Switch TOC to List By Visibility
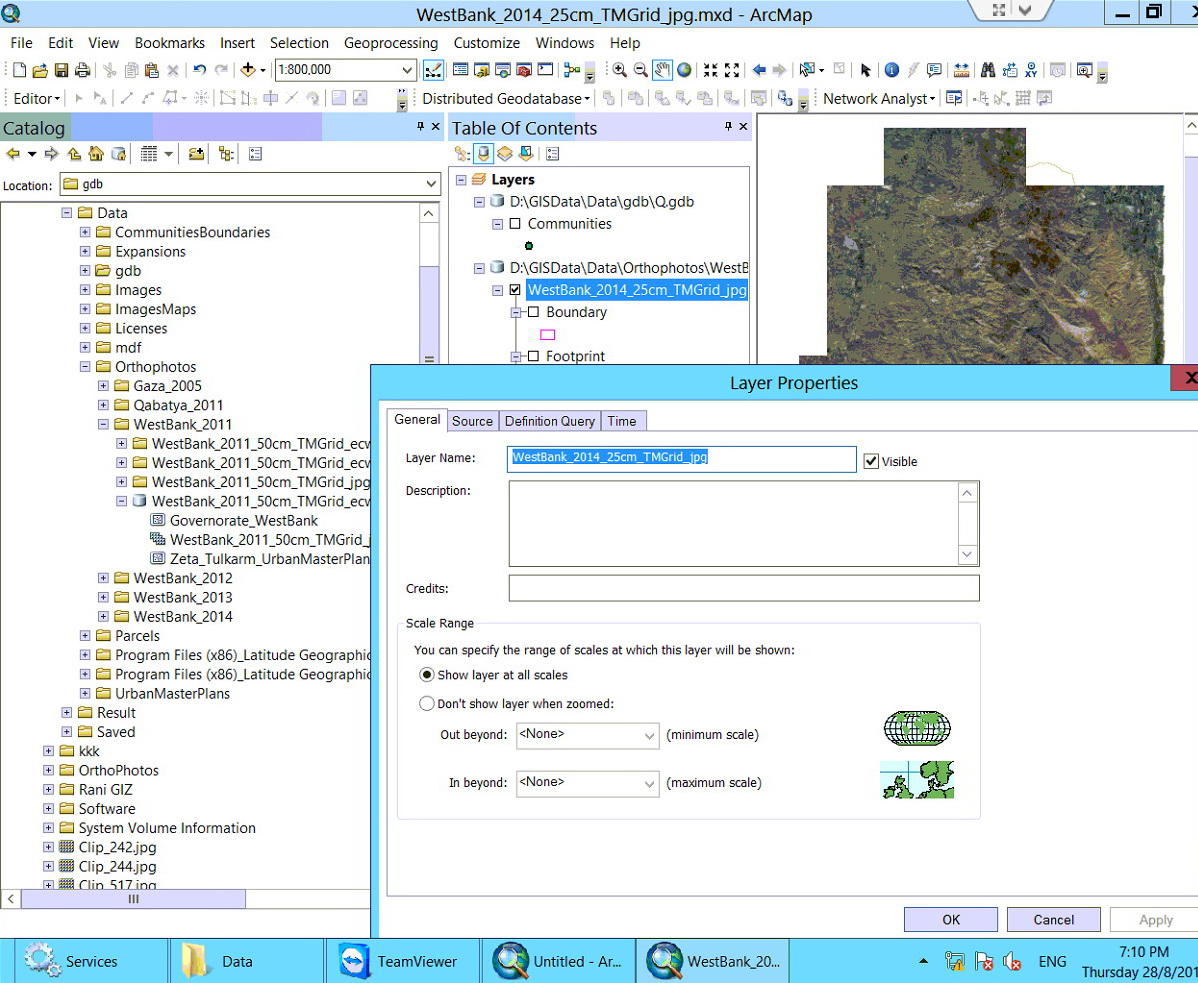This screenshot has height=983, width=1198. [504, 154]
